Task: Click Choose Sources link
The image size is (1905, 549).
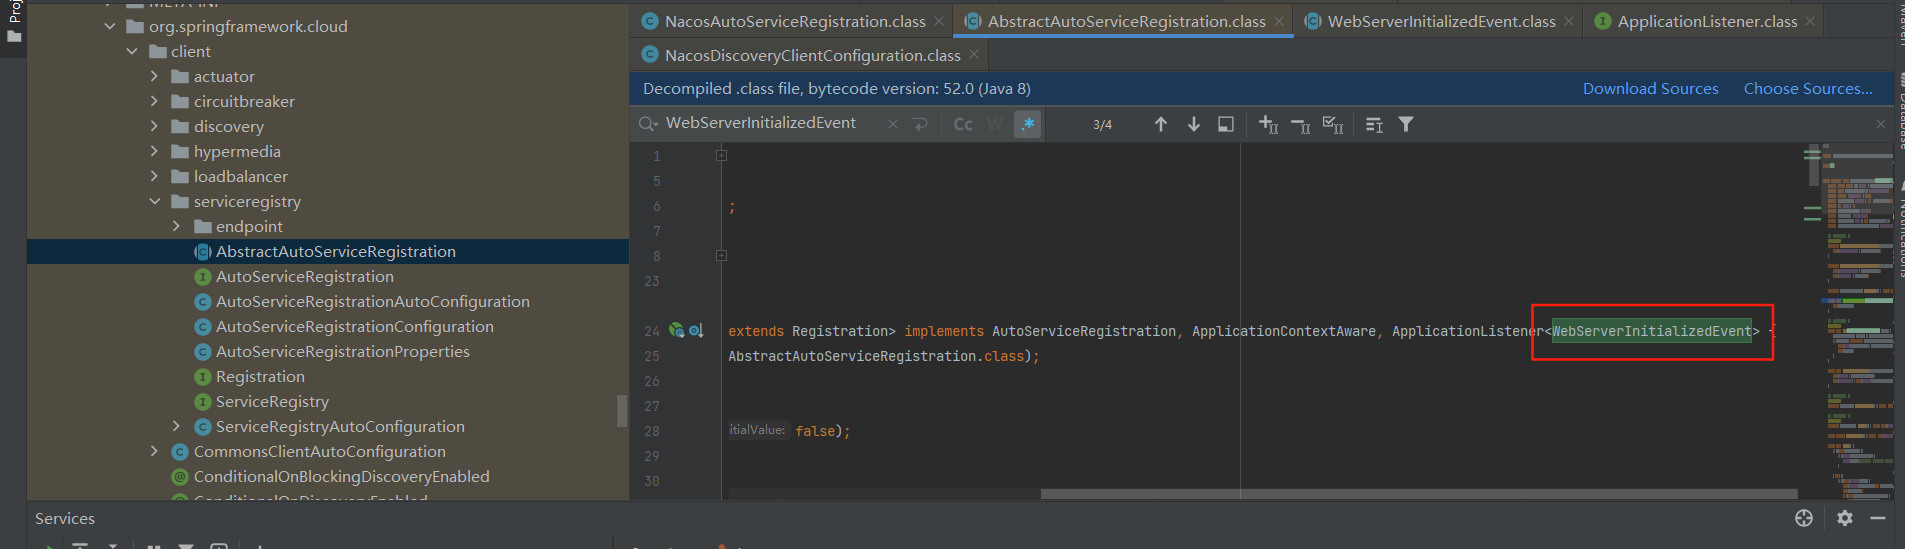Action: pyautogui.click(x=1808, y=88)
